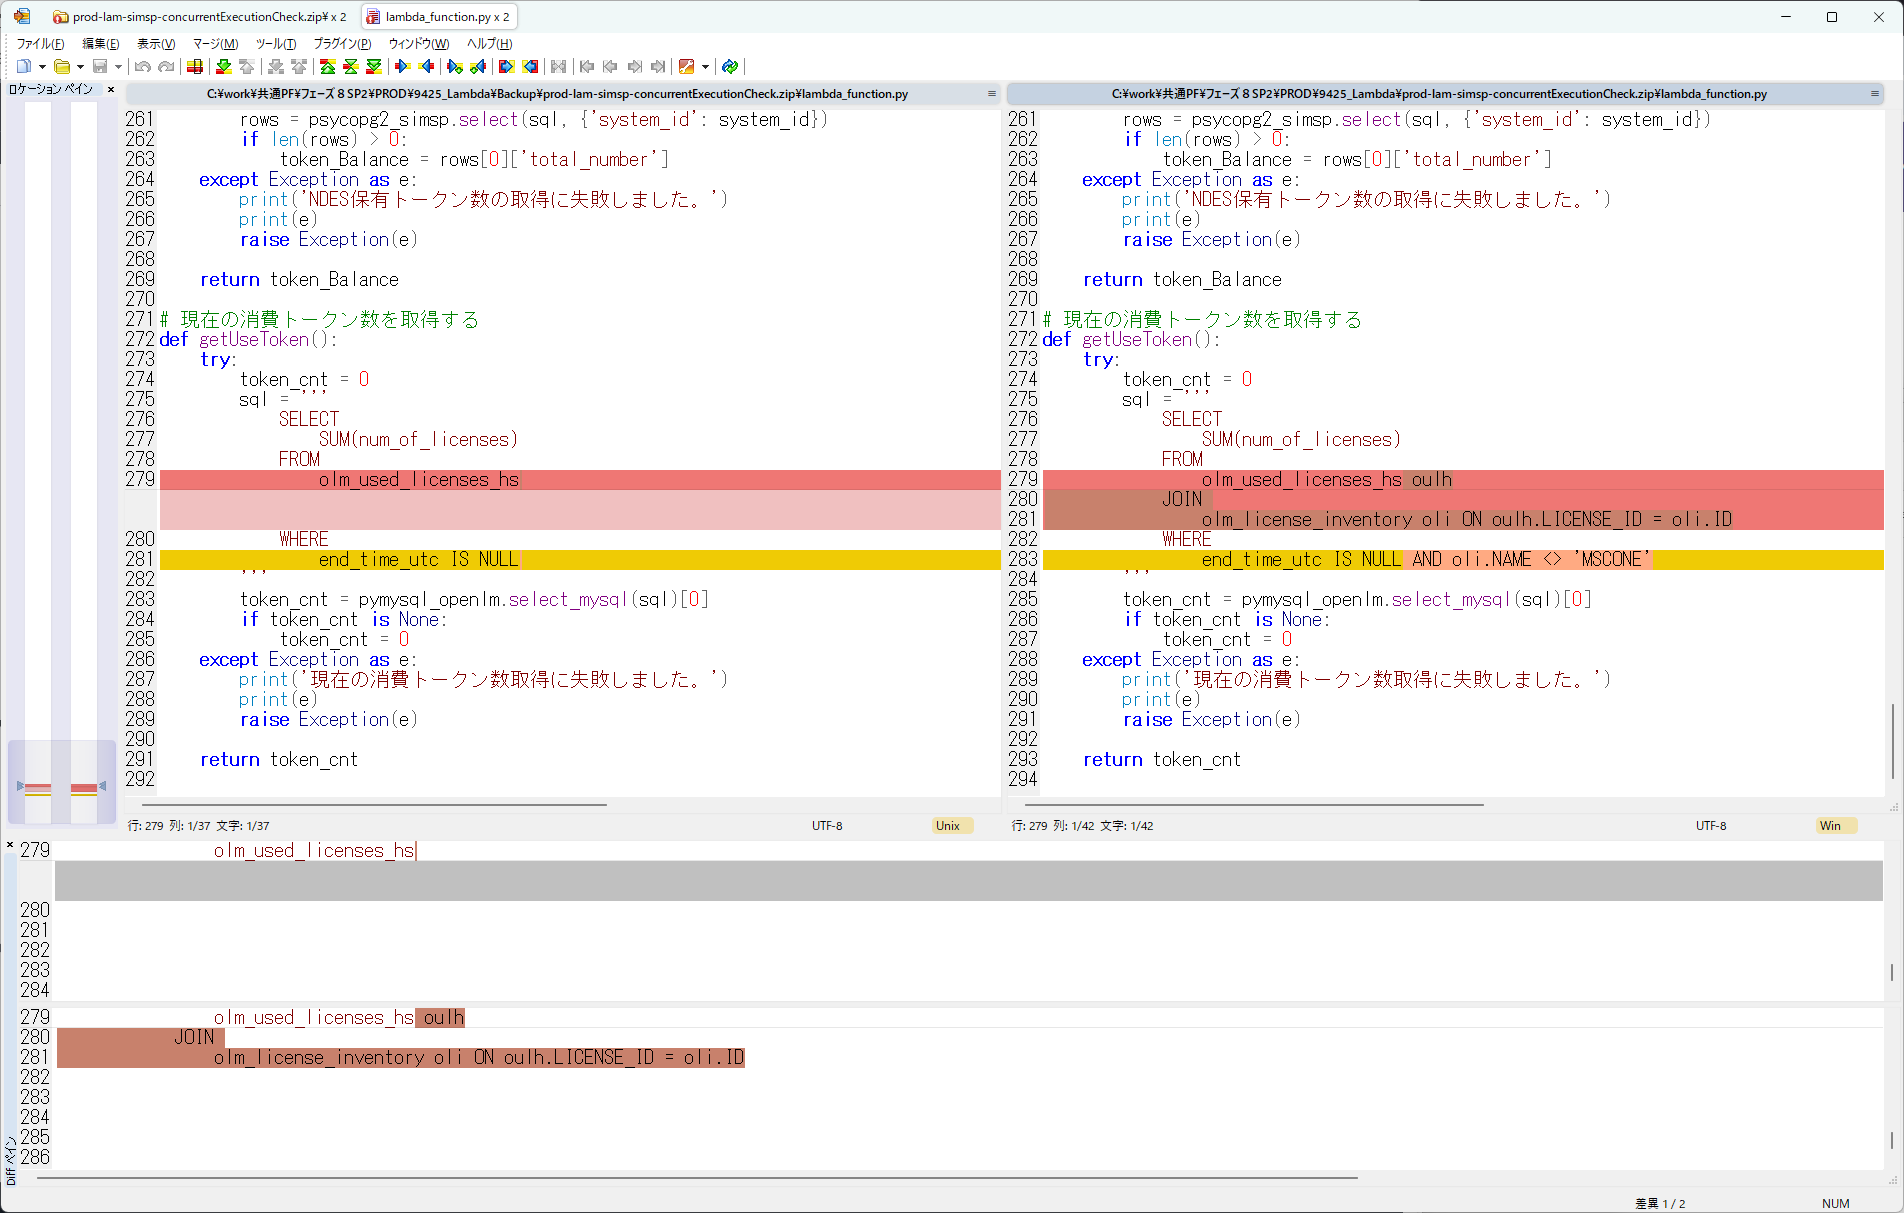Click the Refresh toolbar icon
Image resolution: width=1904 pixels, height=1213 pixels.
(730, 67)
